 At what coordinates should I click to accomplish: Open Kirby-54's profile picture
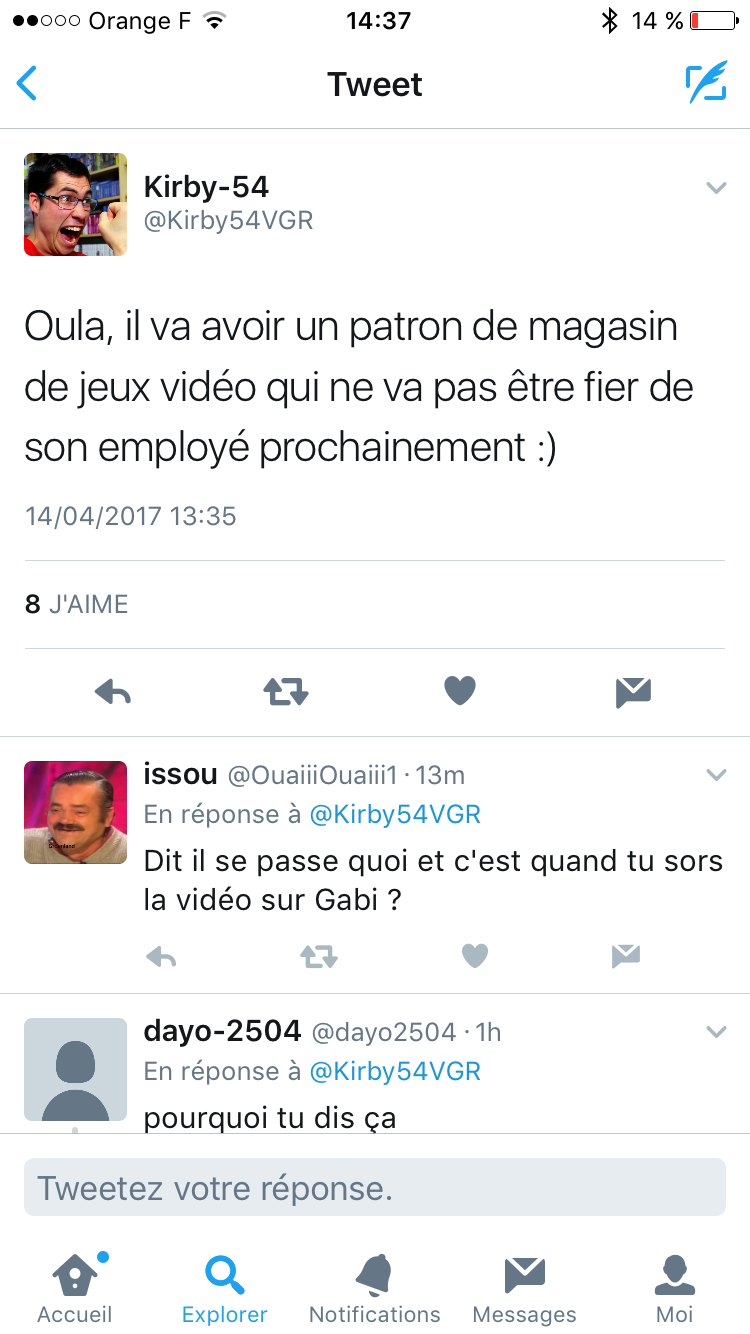click(76, 204)
